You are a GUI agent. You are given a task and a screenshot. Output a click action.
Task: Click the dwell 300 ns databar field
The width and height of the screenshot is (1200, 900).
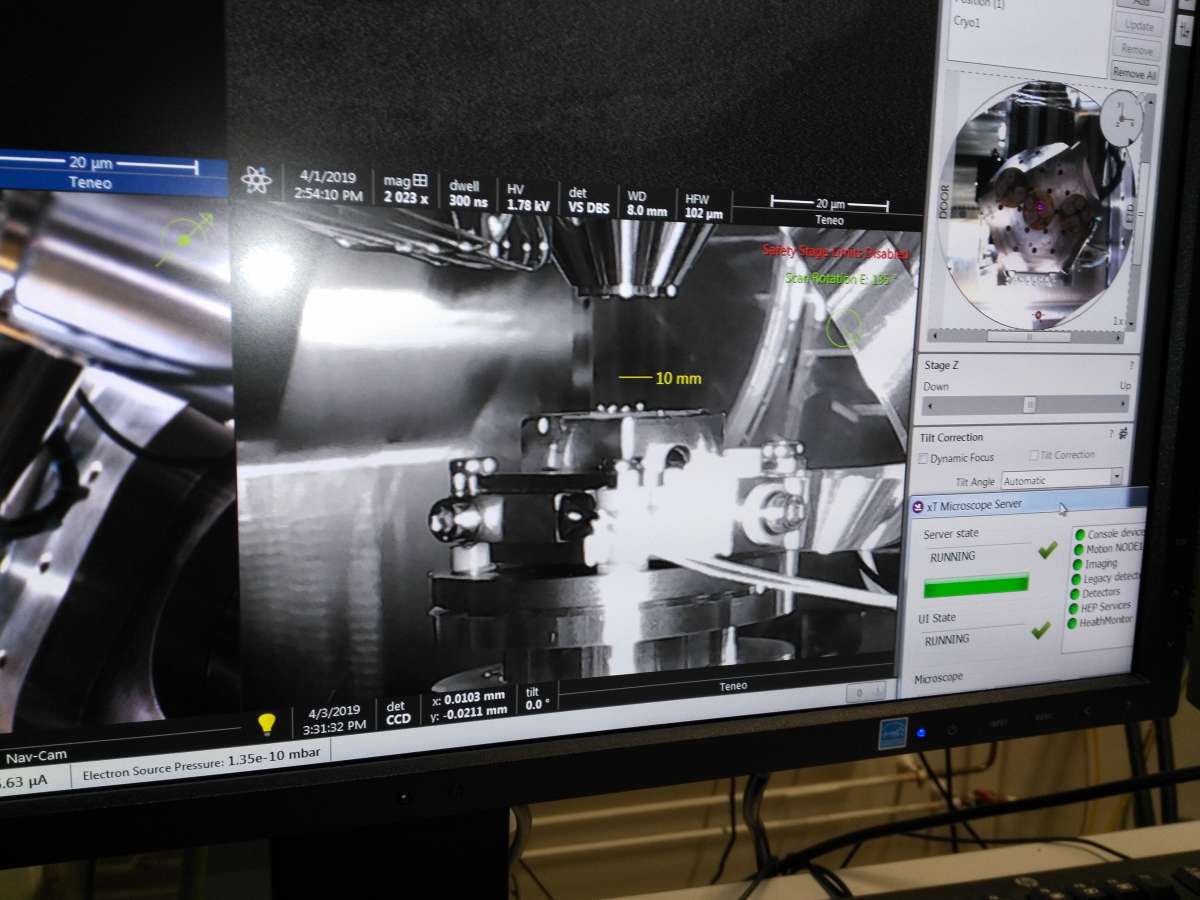point(468,194)
